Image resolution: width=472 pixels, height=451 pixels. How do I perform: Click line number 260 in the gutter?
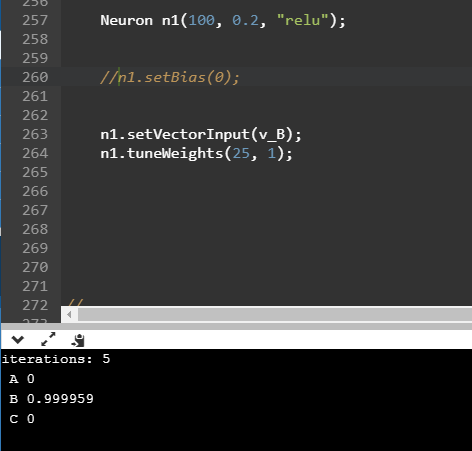point(35,78)
